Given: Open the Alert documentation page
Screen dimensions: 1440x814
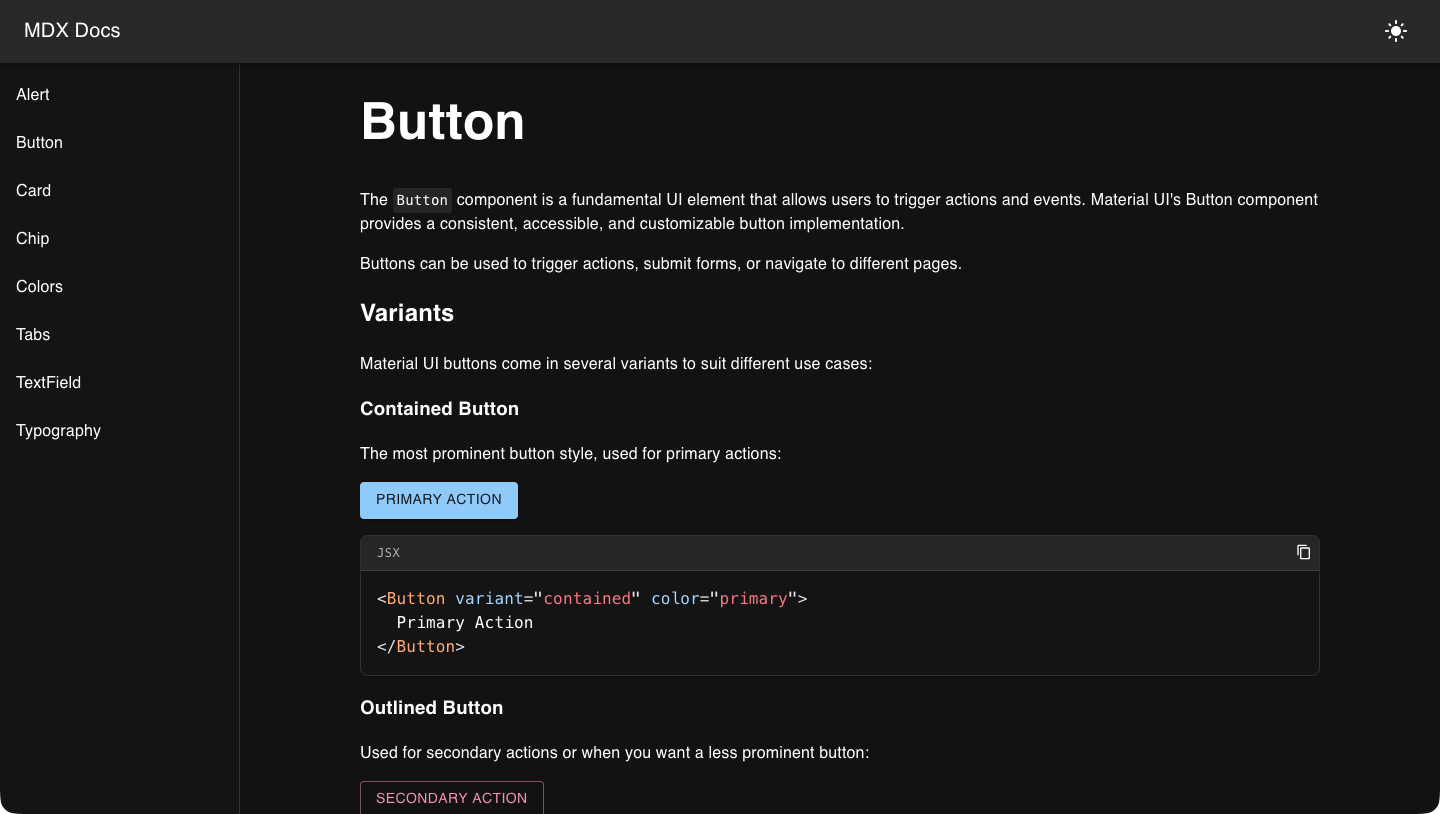Looking at the screenshot, I should coord(32,94).
